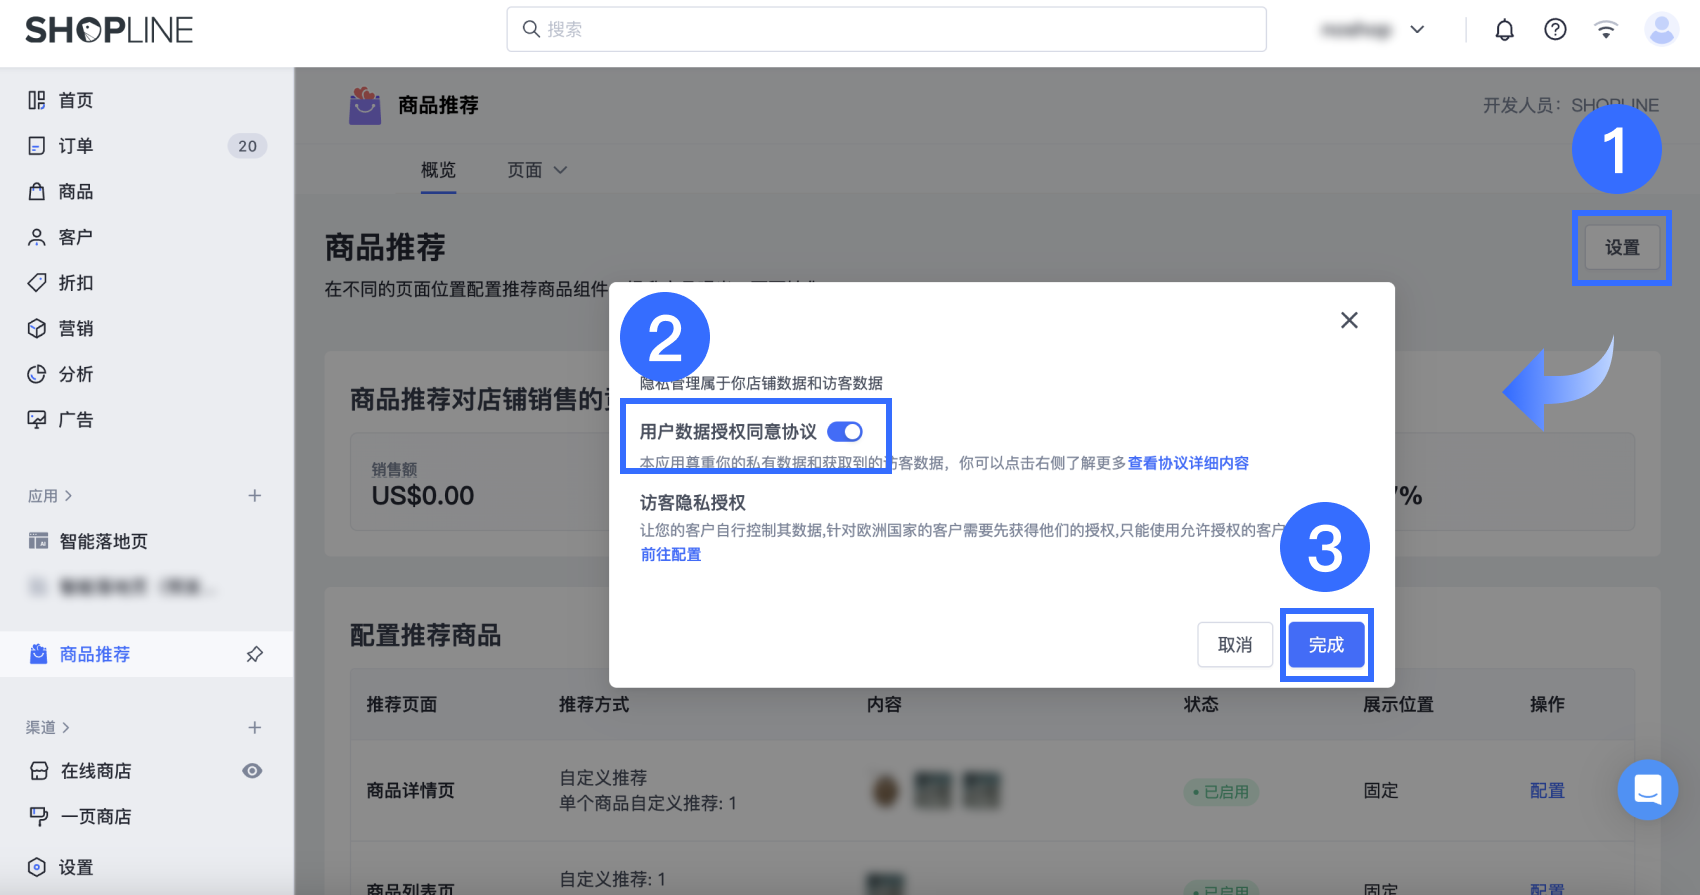Click the 推荐方式 column header
1700x895 pixels.
pos(594,704)
